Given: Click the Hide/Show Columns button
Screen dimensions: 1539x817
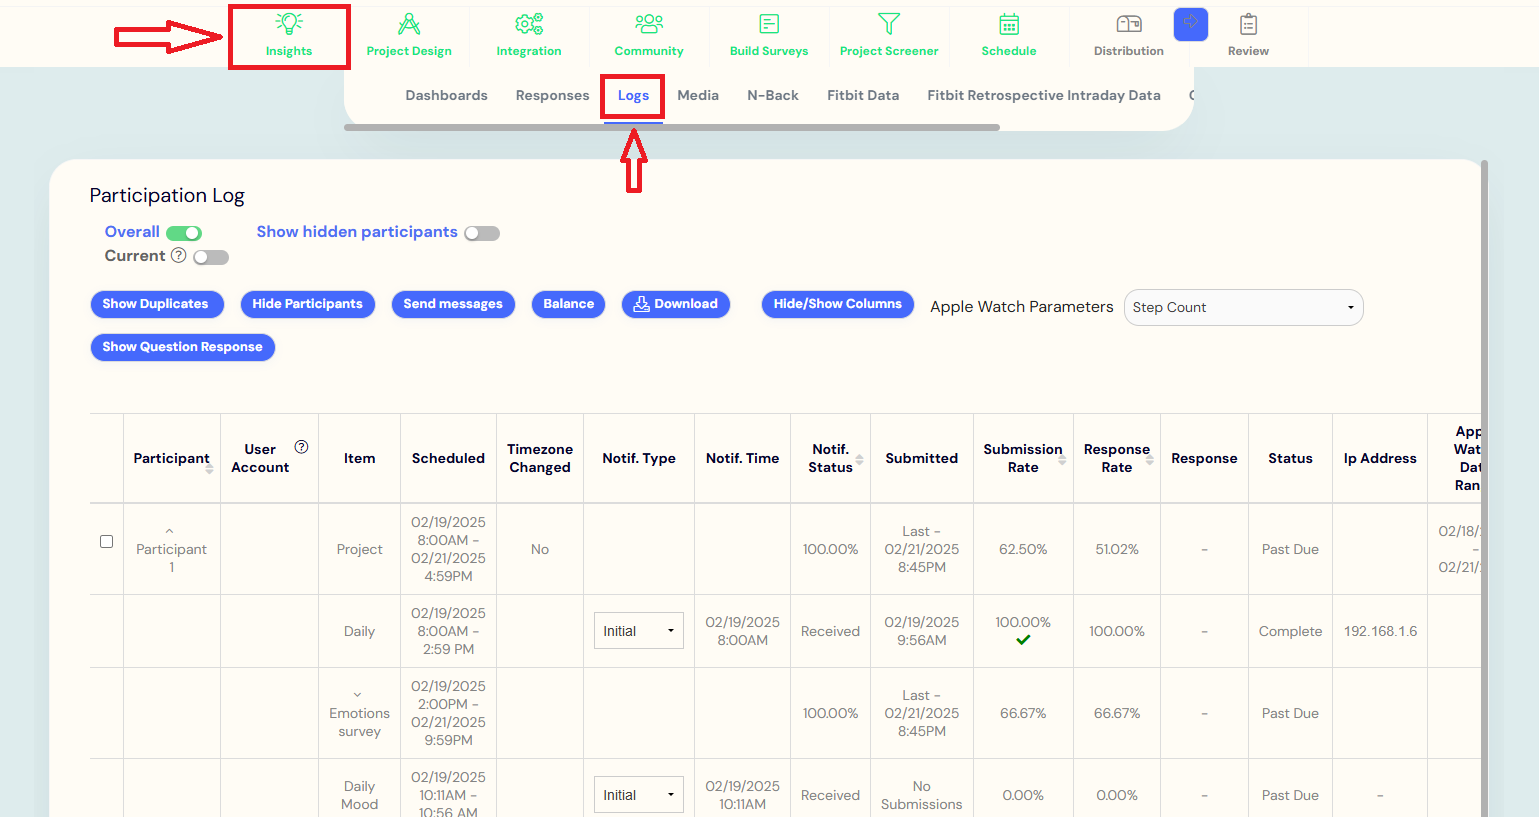Looking at the screenshot, I should click(838, 304).
